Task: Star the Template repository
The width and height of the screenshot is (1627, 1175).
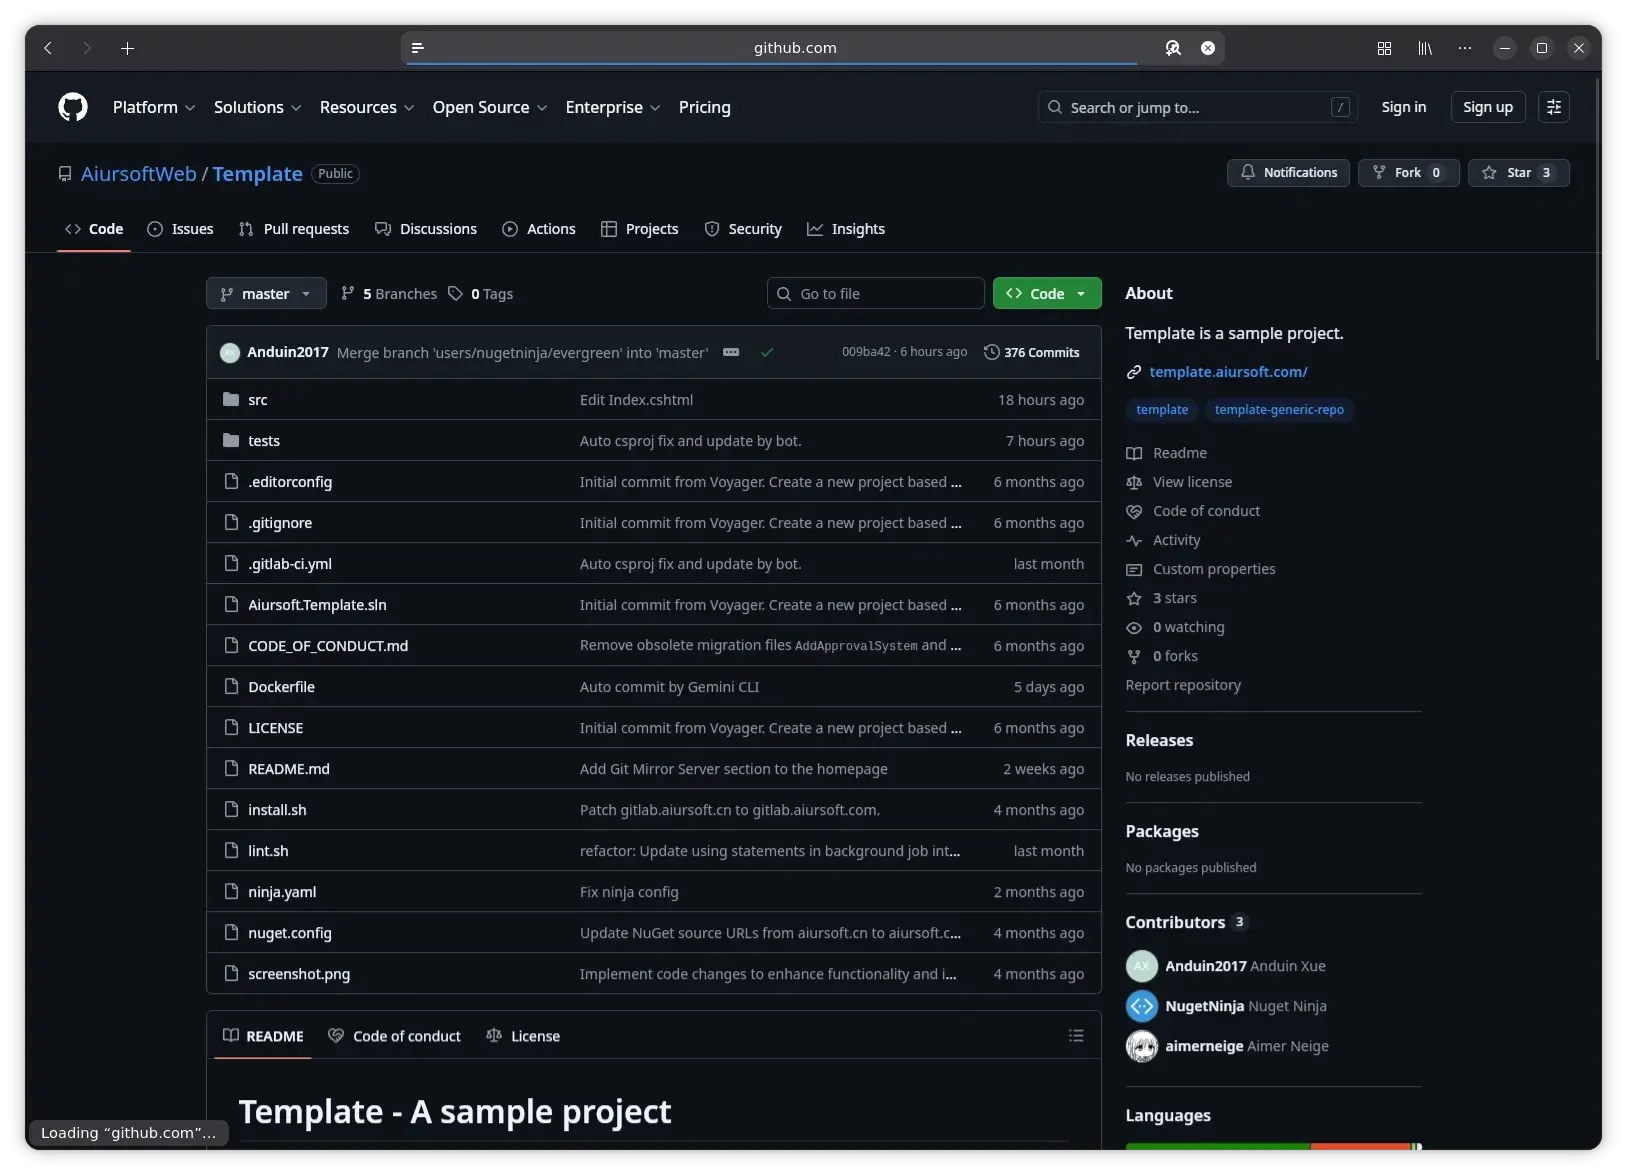Action: (1518, 172)
